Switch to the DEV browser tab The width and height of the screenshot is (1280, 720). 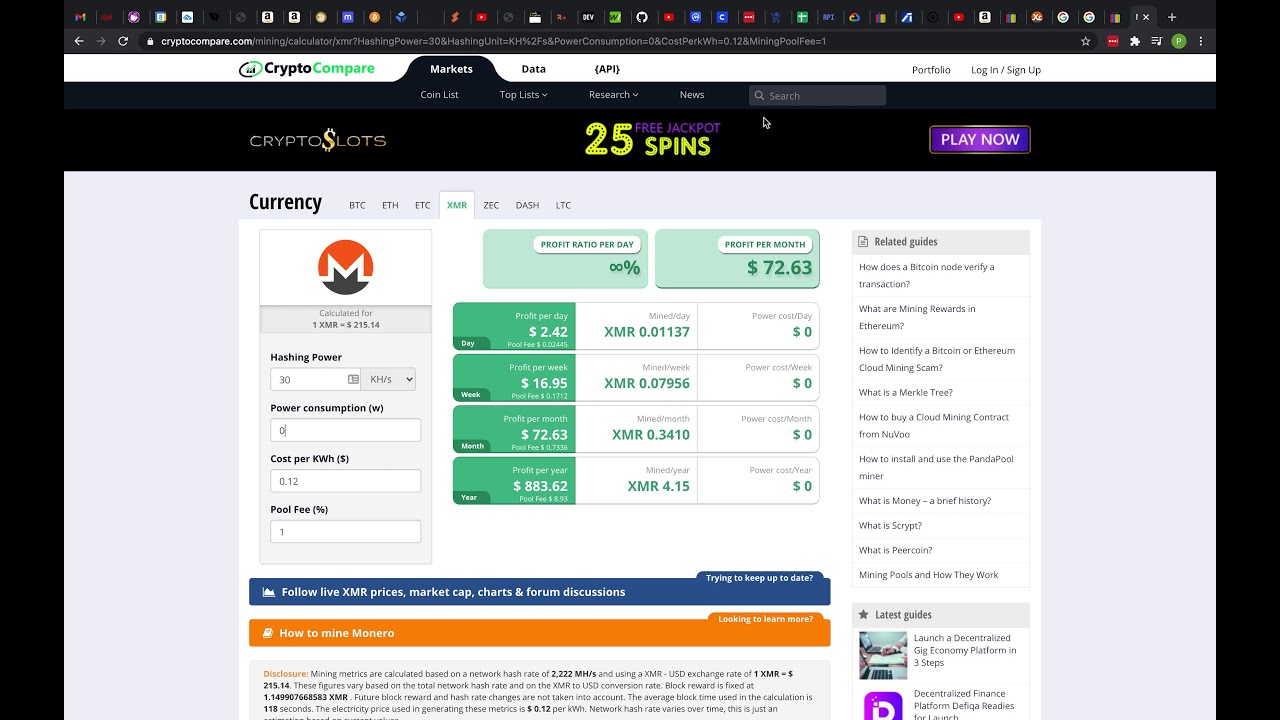click(588, 17)
